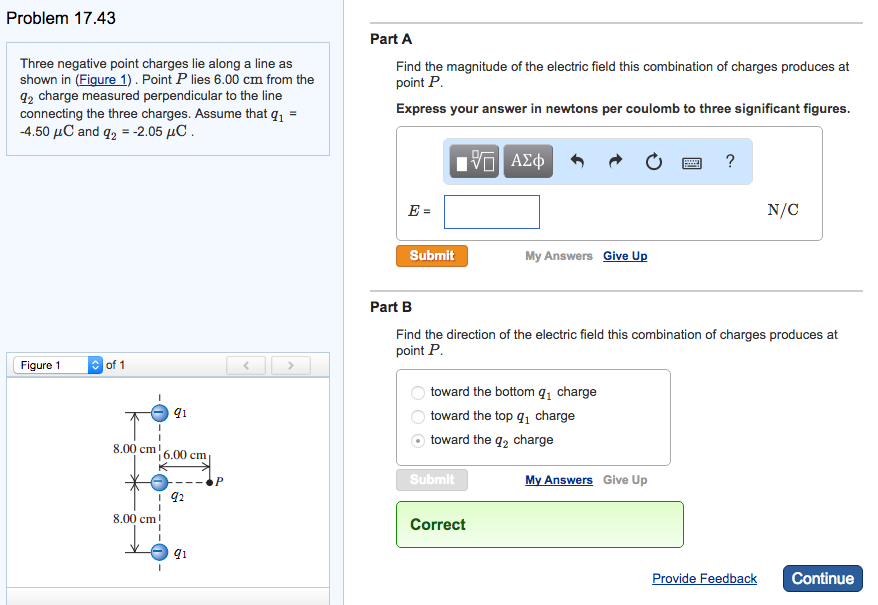878x605 pixels.
Task: Click the reset icon in the equation toolbar
Action: tap(653, 161)
